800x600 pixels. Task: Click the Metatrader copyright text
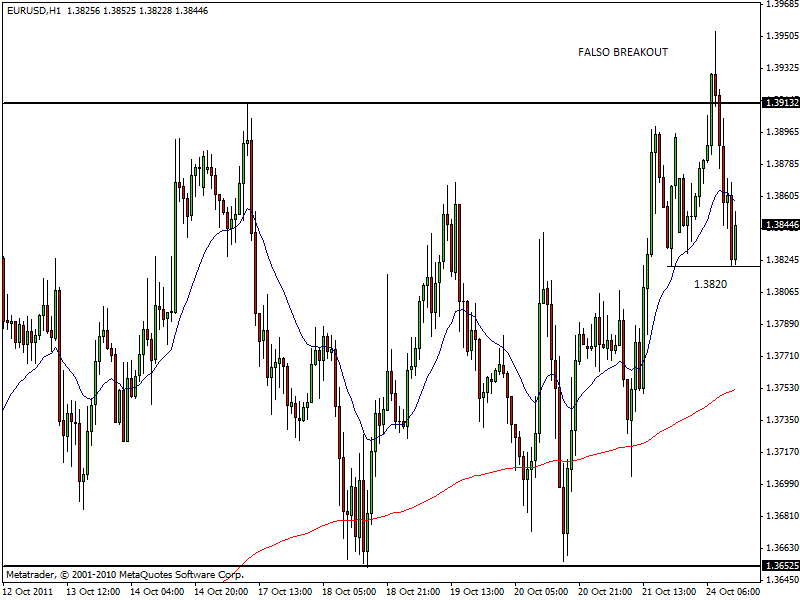coord(124,575)
